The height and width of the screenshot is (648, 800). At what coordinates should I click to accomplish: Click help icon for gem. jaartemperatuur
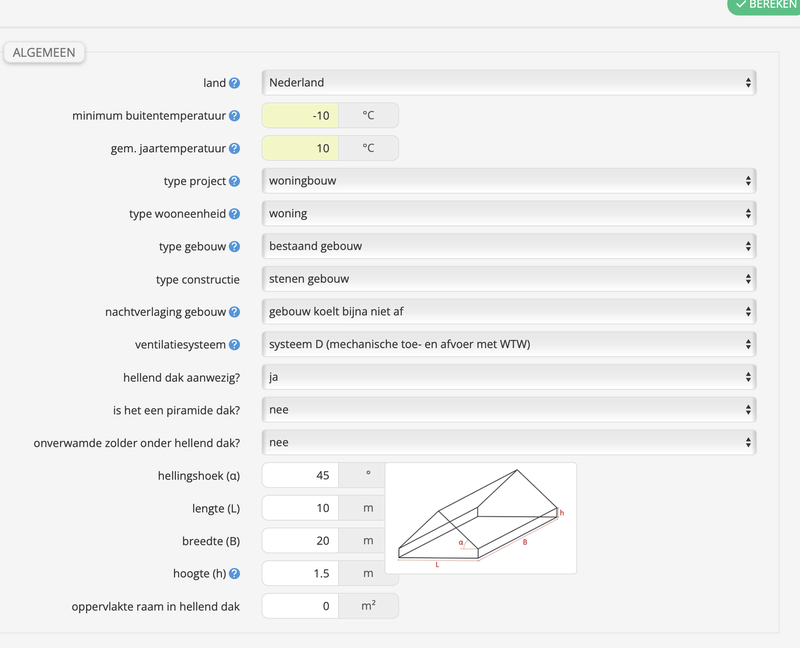click(234, 149)
